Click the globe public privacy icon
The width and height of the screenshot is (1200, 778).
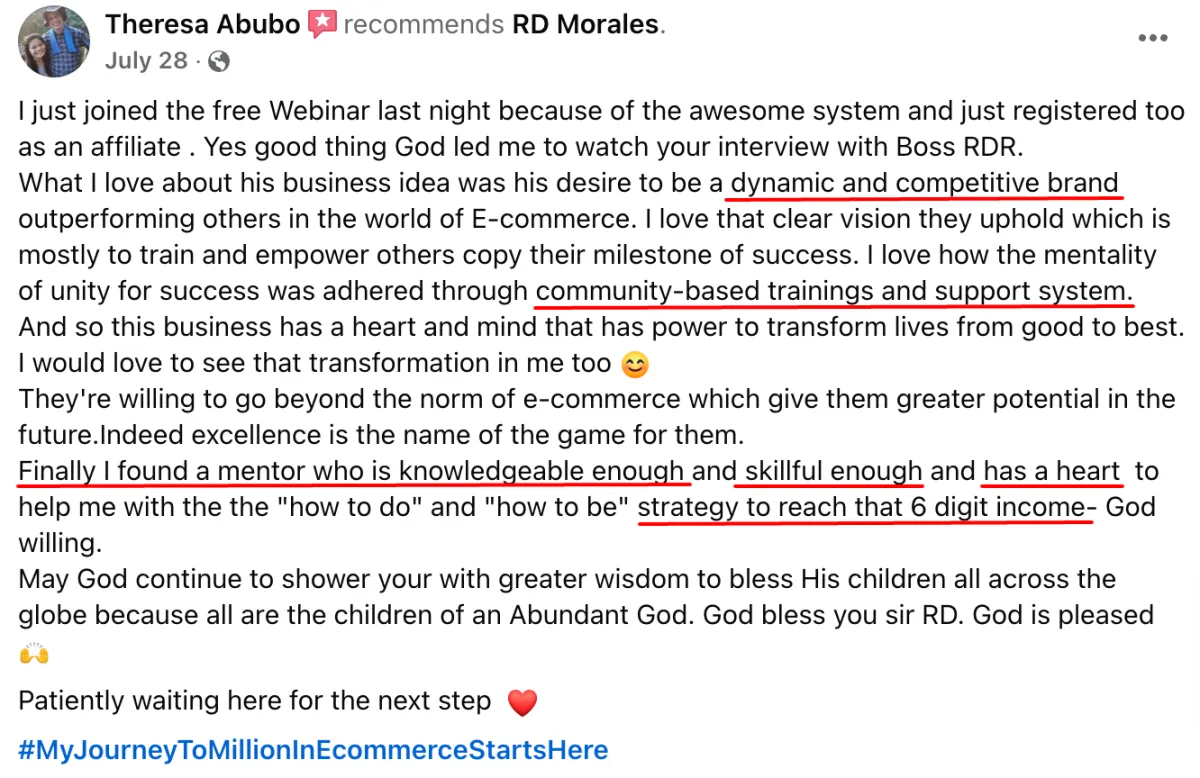[219, 61]
